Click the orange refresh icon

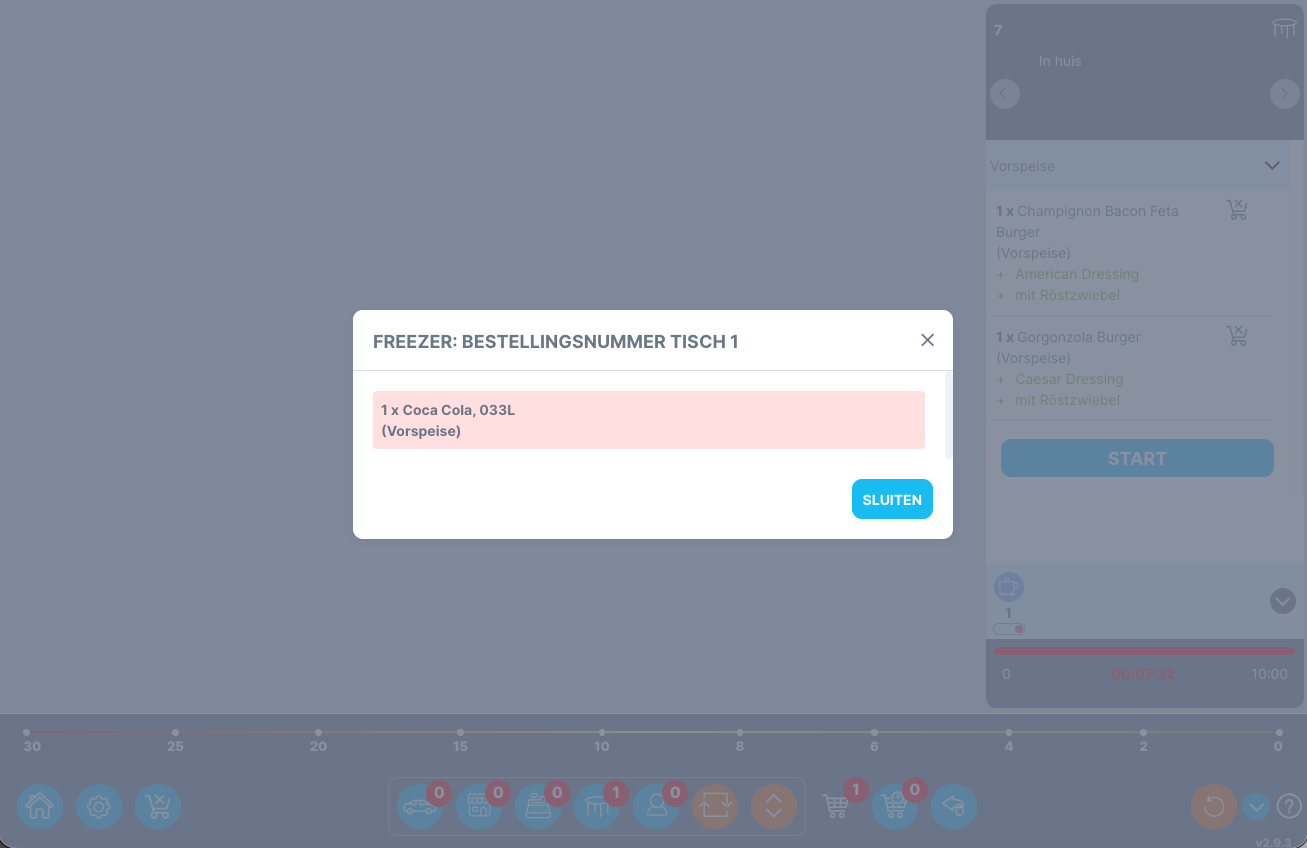(x=1214, y=806)
